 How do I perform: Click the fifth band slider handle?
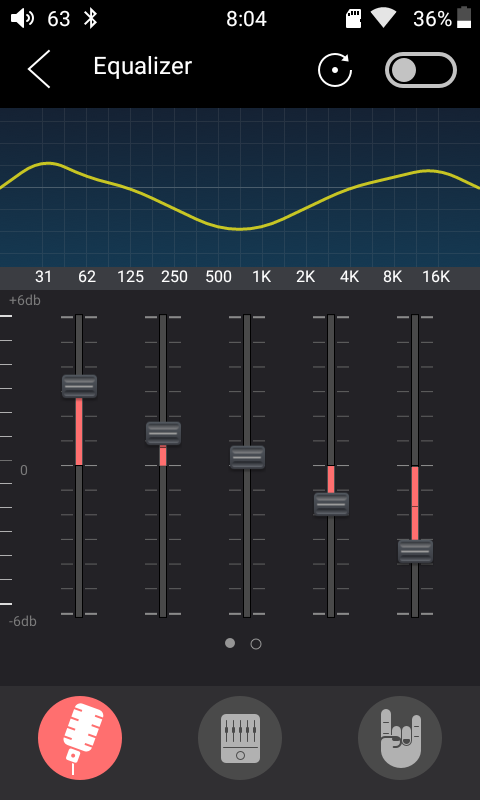click(x=415, y=551)
